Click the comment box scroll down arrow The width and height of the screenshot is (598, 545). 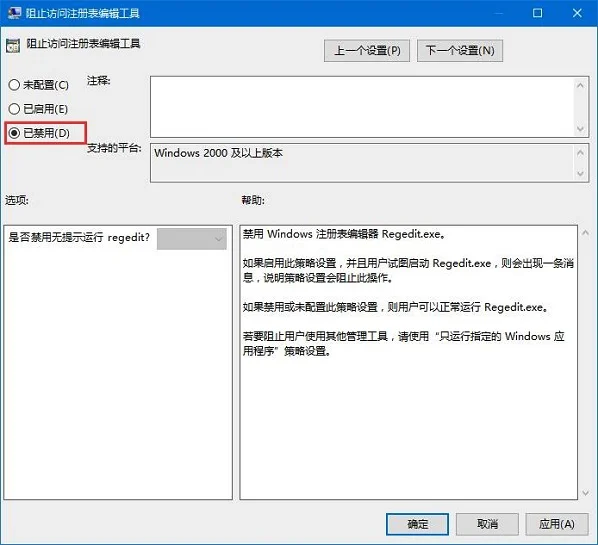(580, 129)
